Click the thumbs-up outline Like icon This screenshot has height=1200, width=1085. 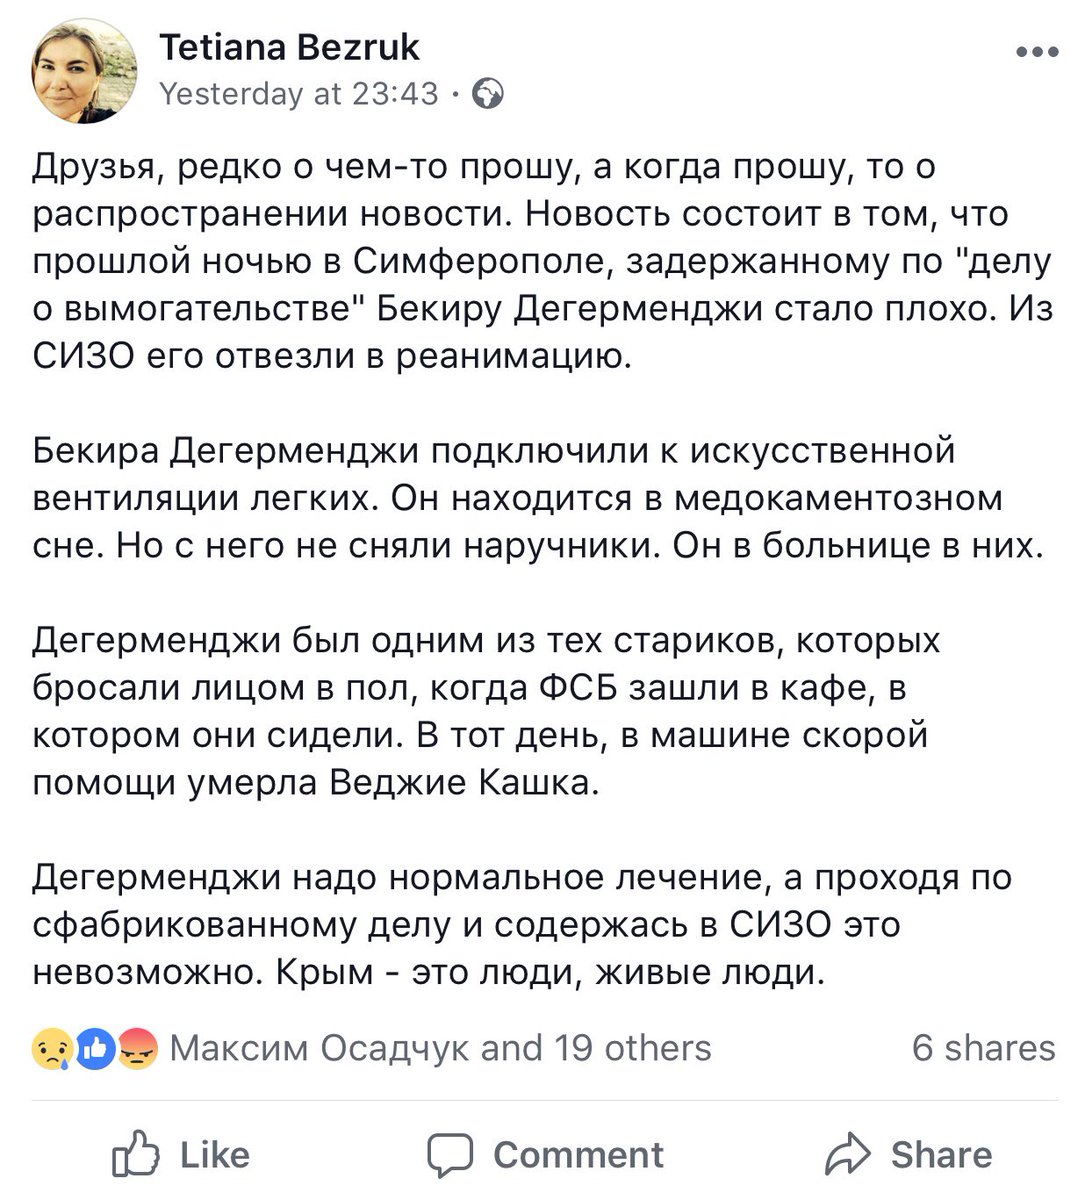pos(136,1156)
